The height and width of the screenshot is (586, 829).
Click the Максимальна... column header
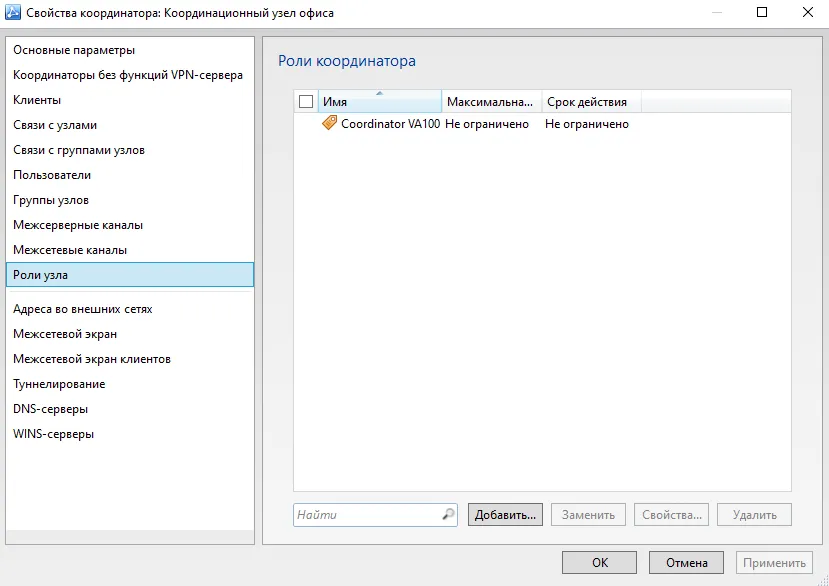click(x=492, y=102)
